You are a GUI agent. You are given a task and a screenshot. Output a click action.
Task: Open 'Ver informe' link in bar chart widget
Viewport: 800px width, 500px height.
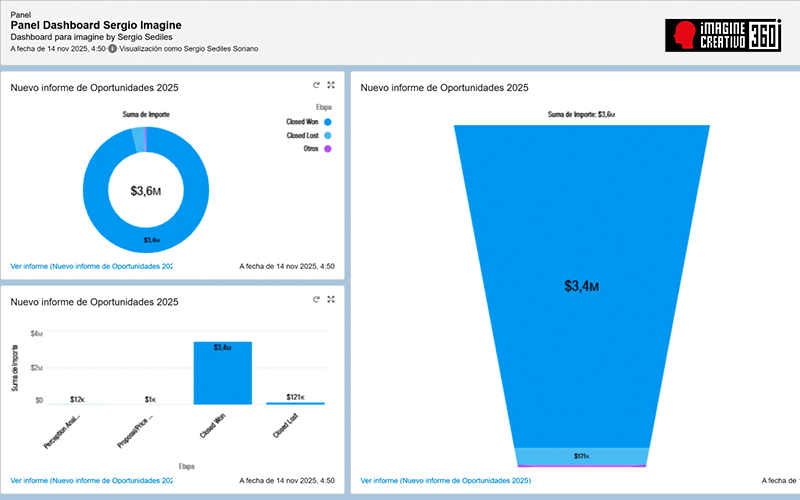pos(91,480)
